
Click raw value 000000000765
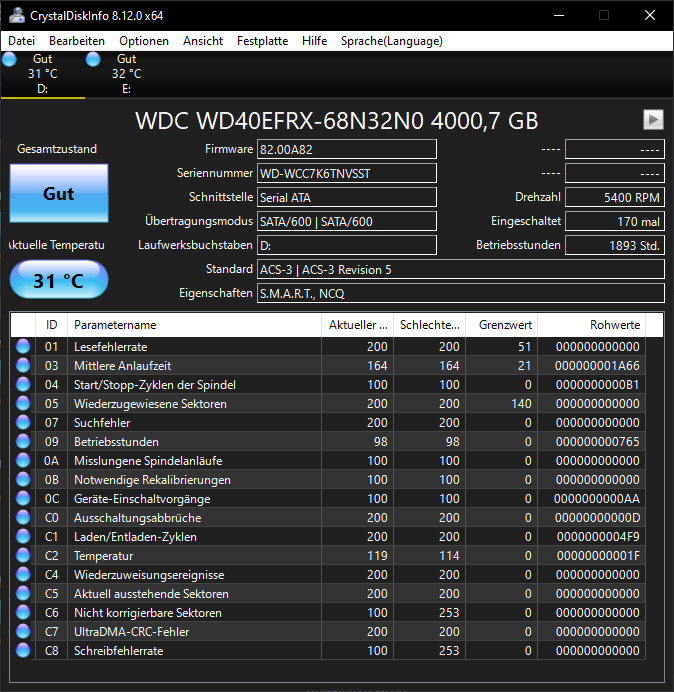pyautogui.click(x=597, y=442)
